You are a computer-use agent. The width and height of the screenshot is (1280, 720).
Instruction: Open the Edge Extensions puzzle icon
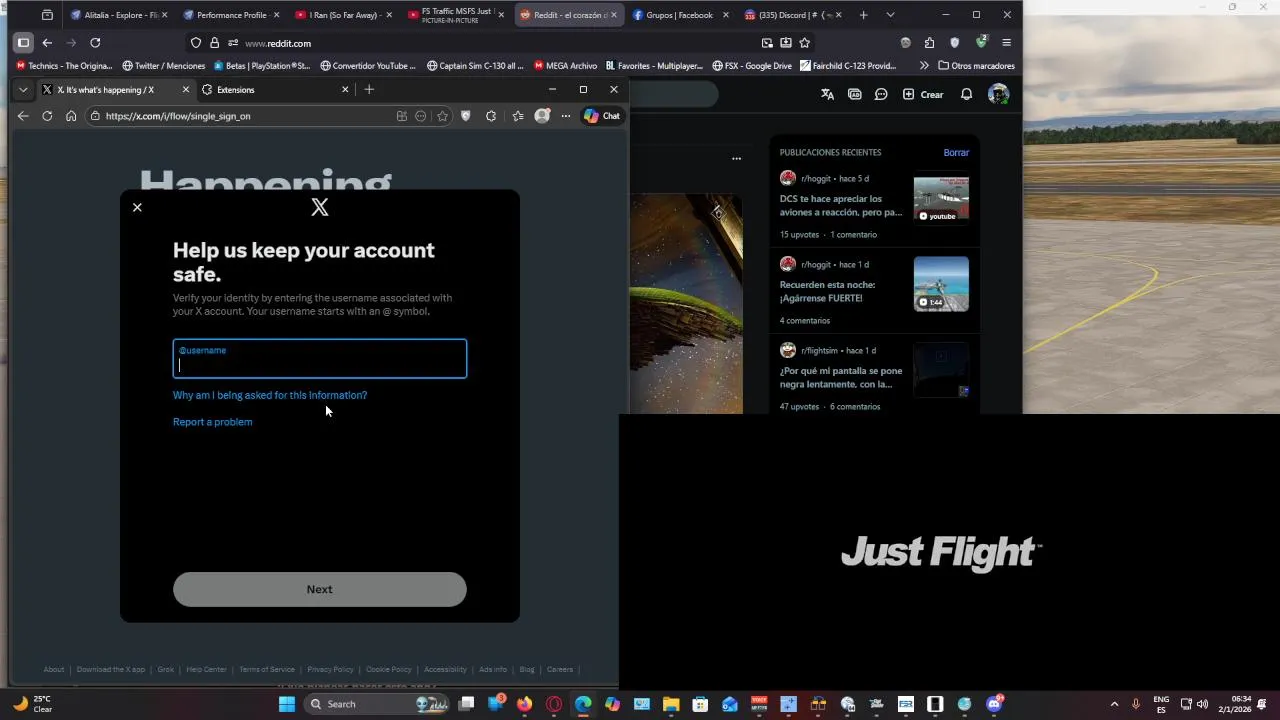click(x=491, y=116)
